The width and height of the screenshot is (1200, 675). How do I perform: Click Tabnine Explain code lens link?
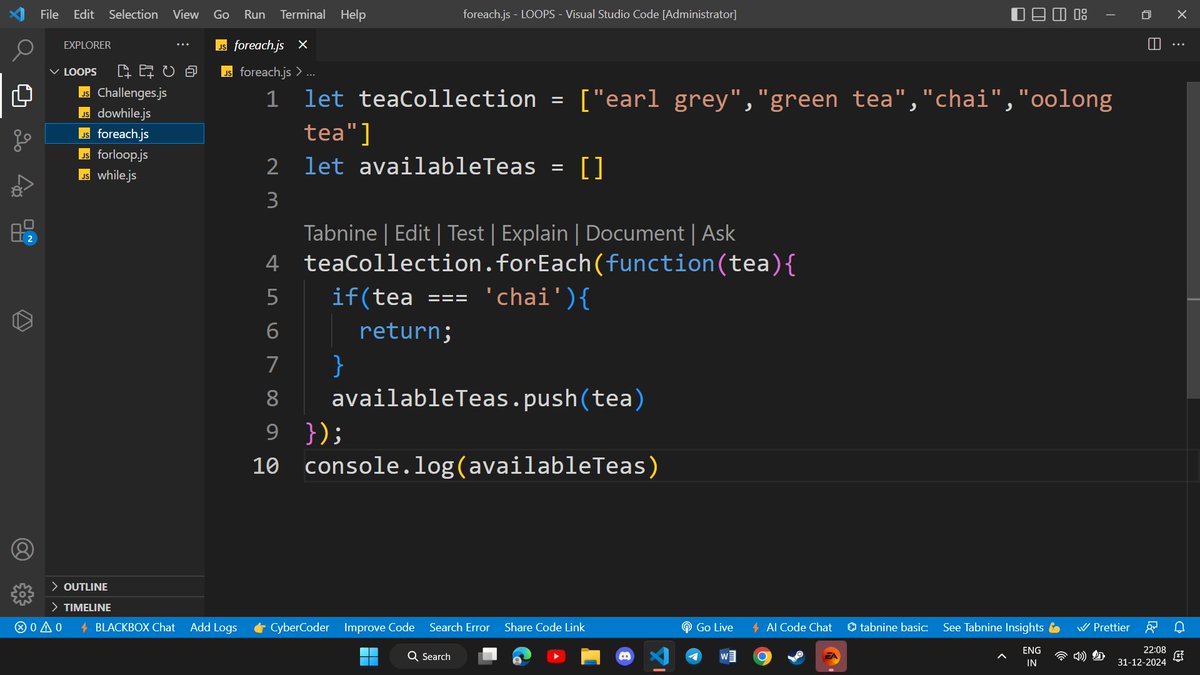[x=534, y=233]
